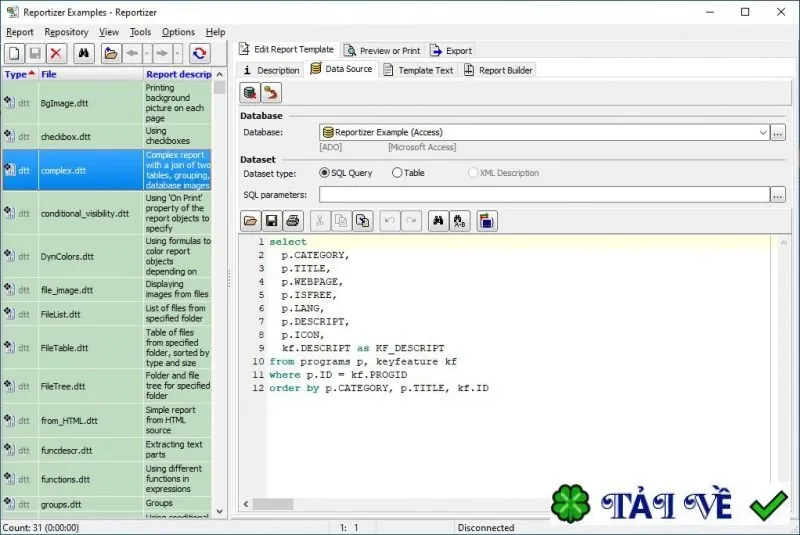This screenshot has height=535, width=800.
Task: Click the find-and-replace binoculars icon in SQL toolbar
Action: coord(460,221)
